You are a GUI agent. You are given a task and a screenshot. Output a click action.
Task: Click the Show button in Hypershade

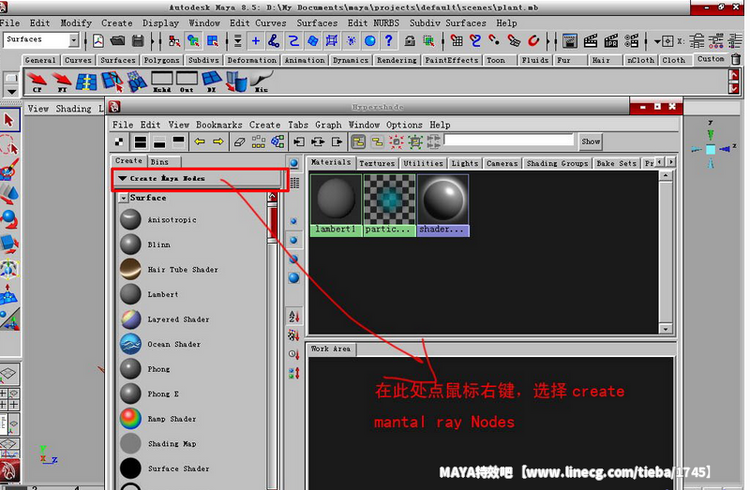(590, 142)
